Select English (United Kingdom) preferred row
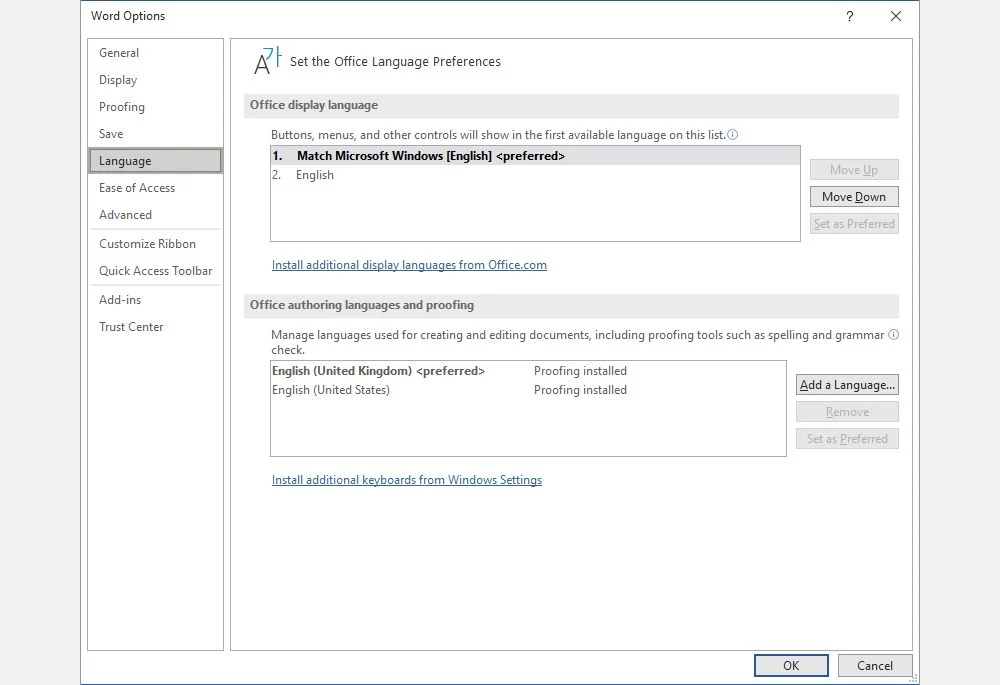The image size is (1000, 685). tap(528, 371)
